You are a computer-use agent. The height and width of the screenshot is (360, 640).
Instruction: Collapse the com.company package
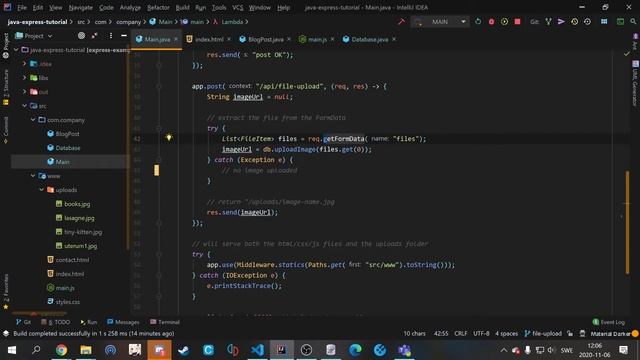pyautogui.click(x=33, y=120)
